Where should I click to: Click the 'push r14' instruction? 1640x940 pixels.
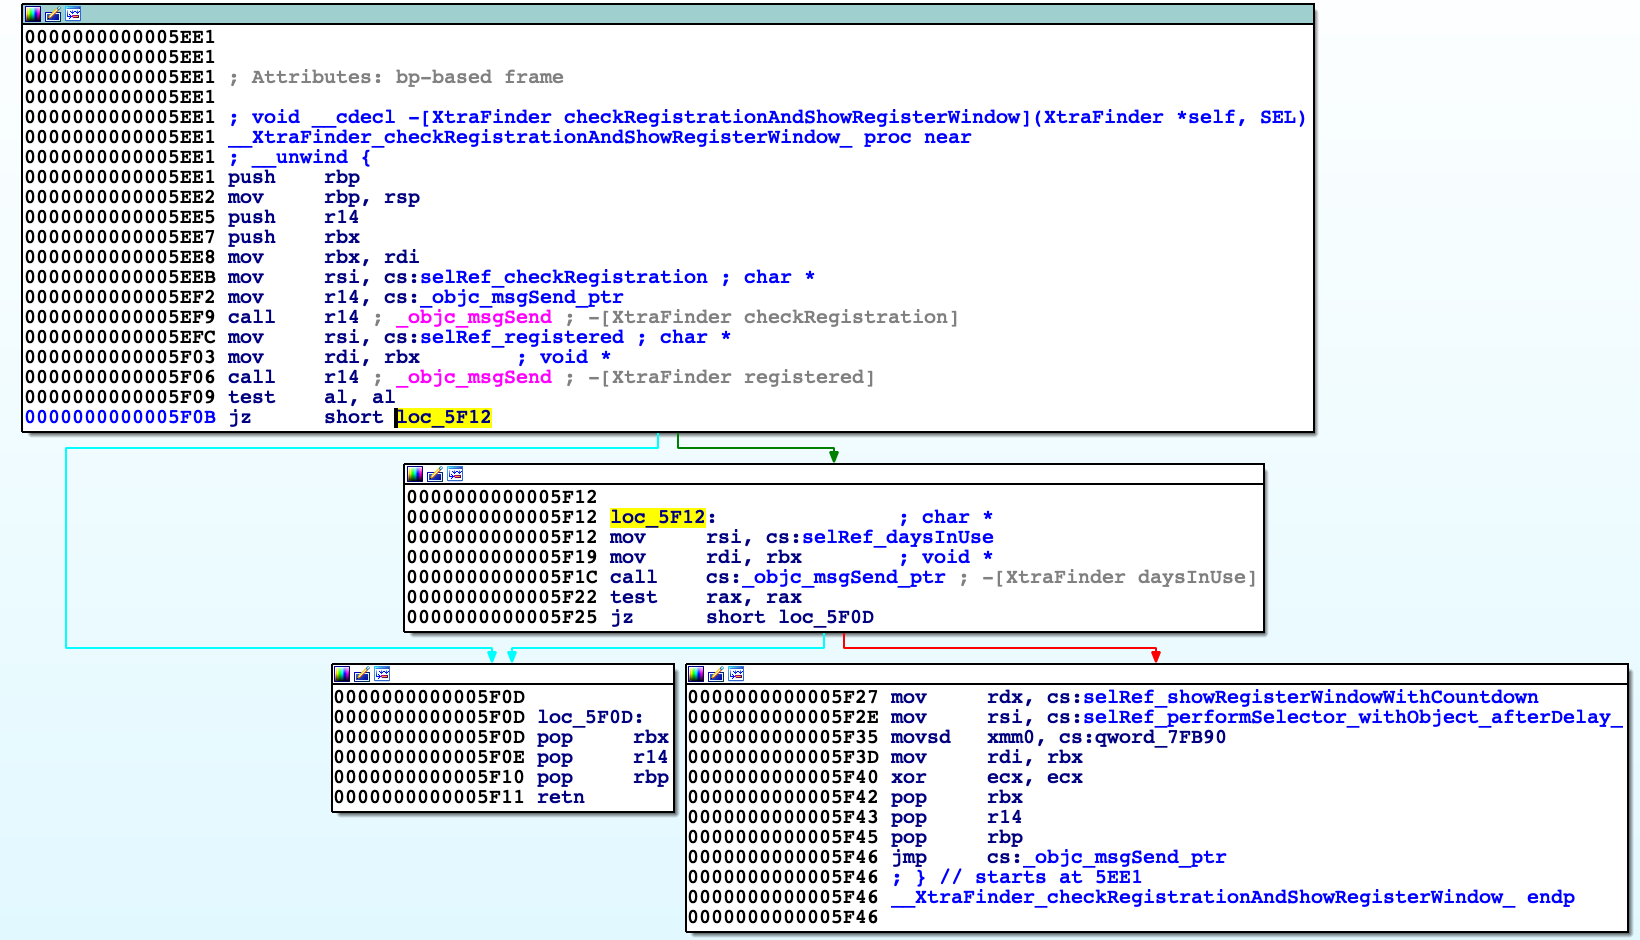[x=293, y=217]
